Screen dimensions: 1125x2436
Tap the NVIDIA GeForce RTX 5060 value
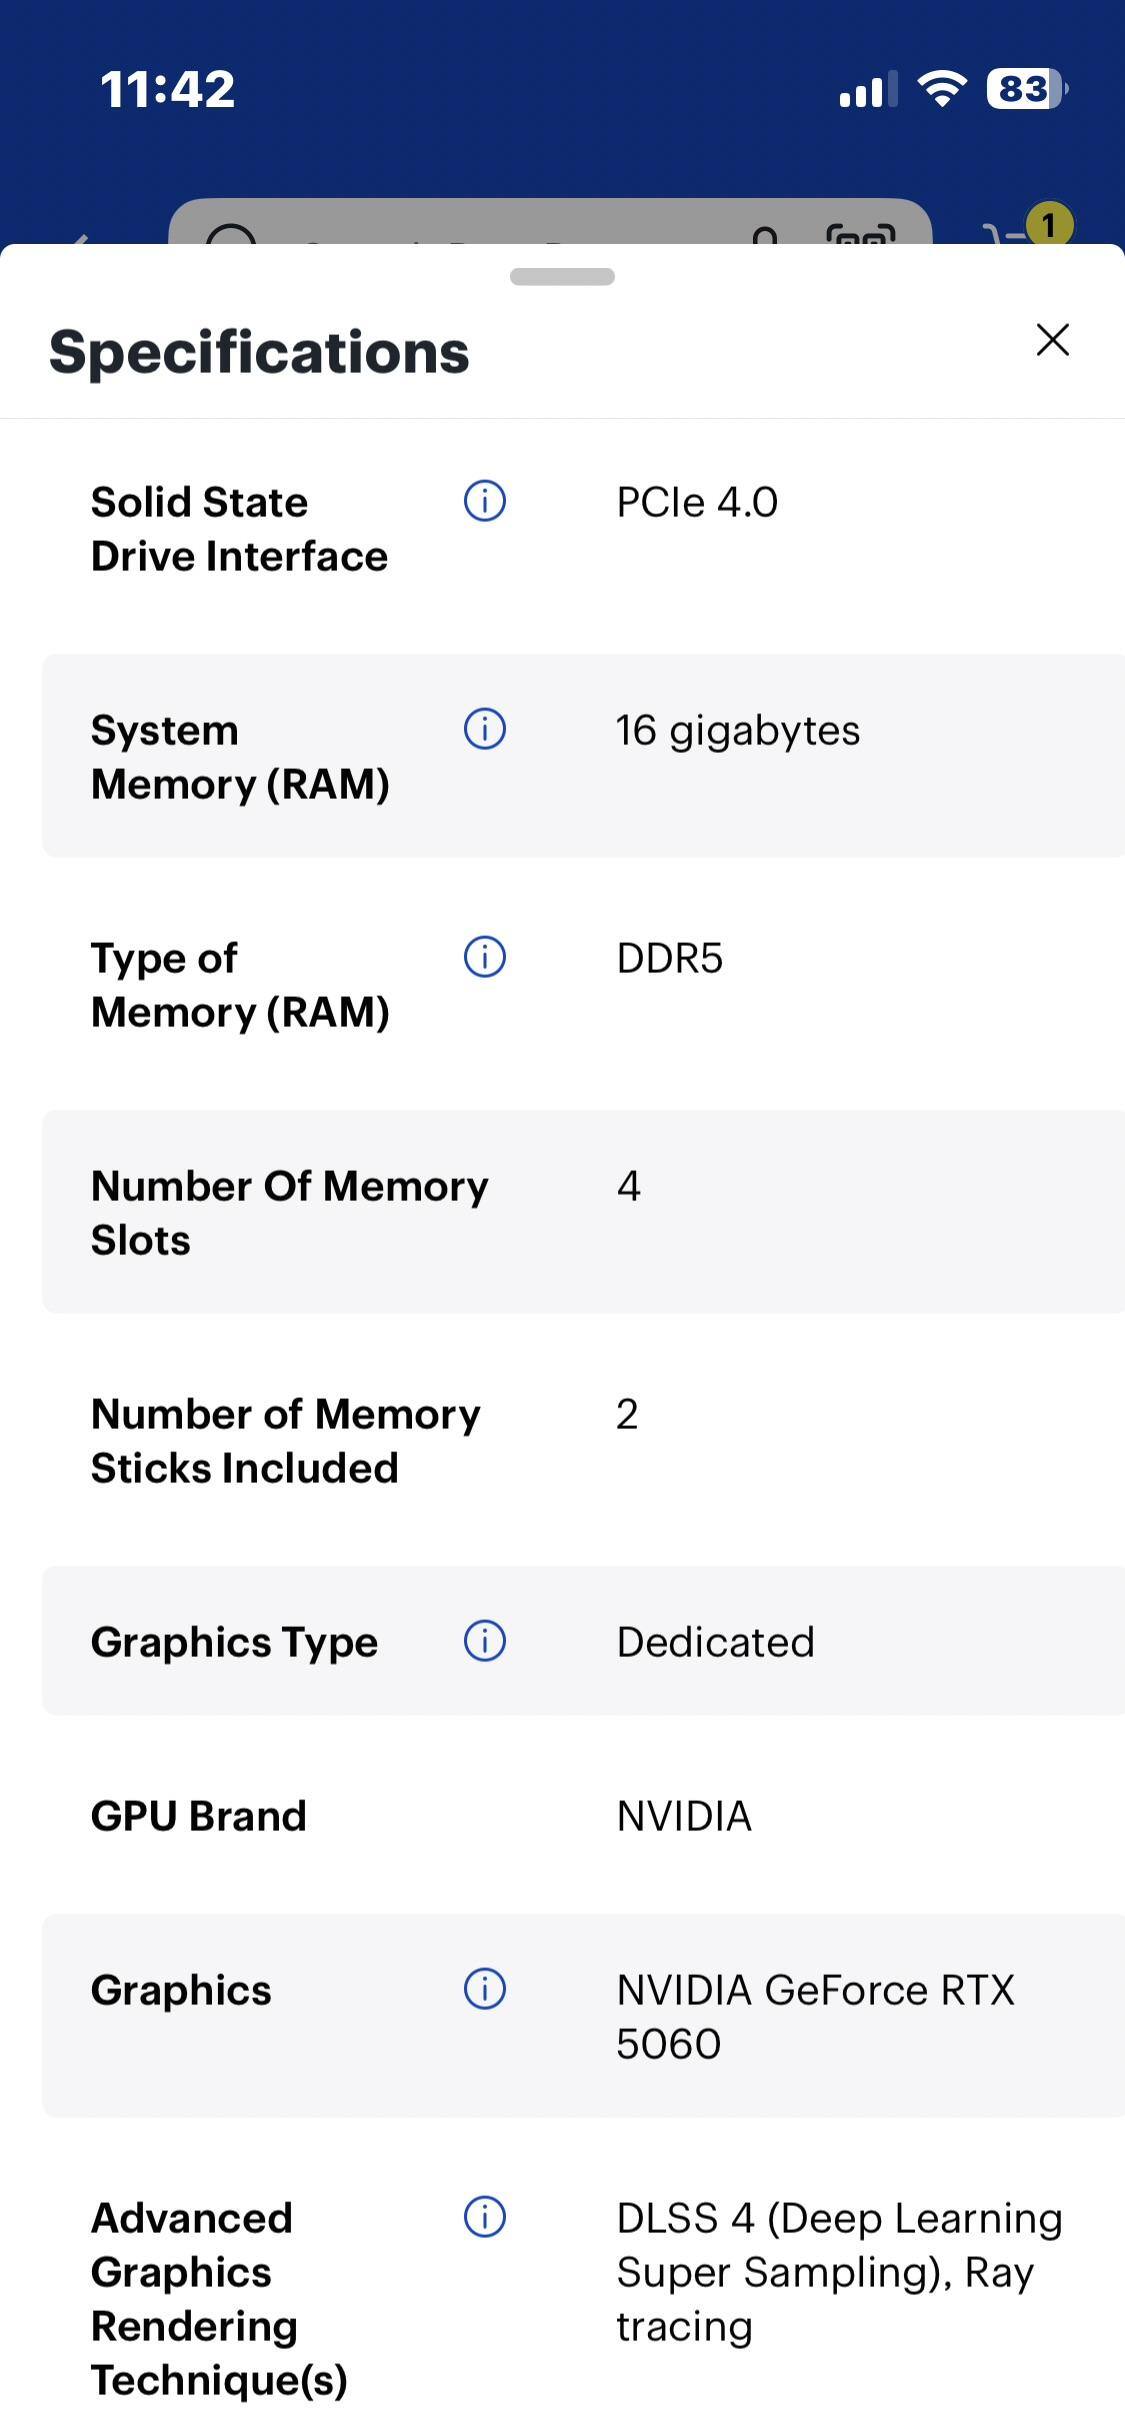(815, 2016)
